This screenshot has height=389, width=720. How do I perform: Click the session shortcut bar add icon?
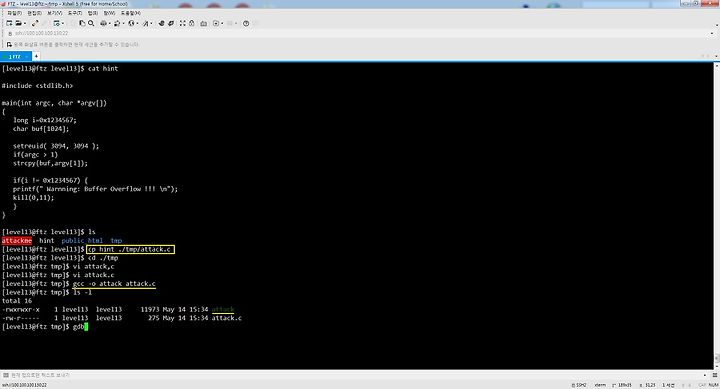point(9,45)
